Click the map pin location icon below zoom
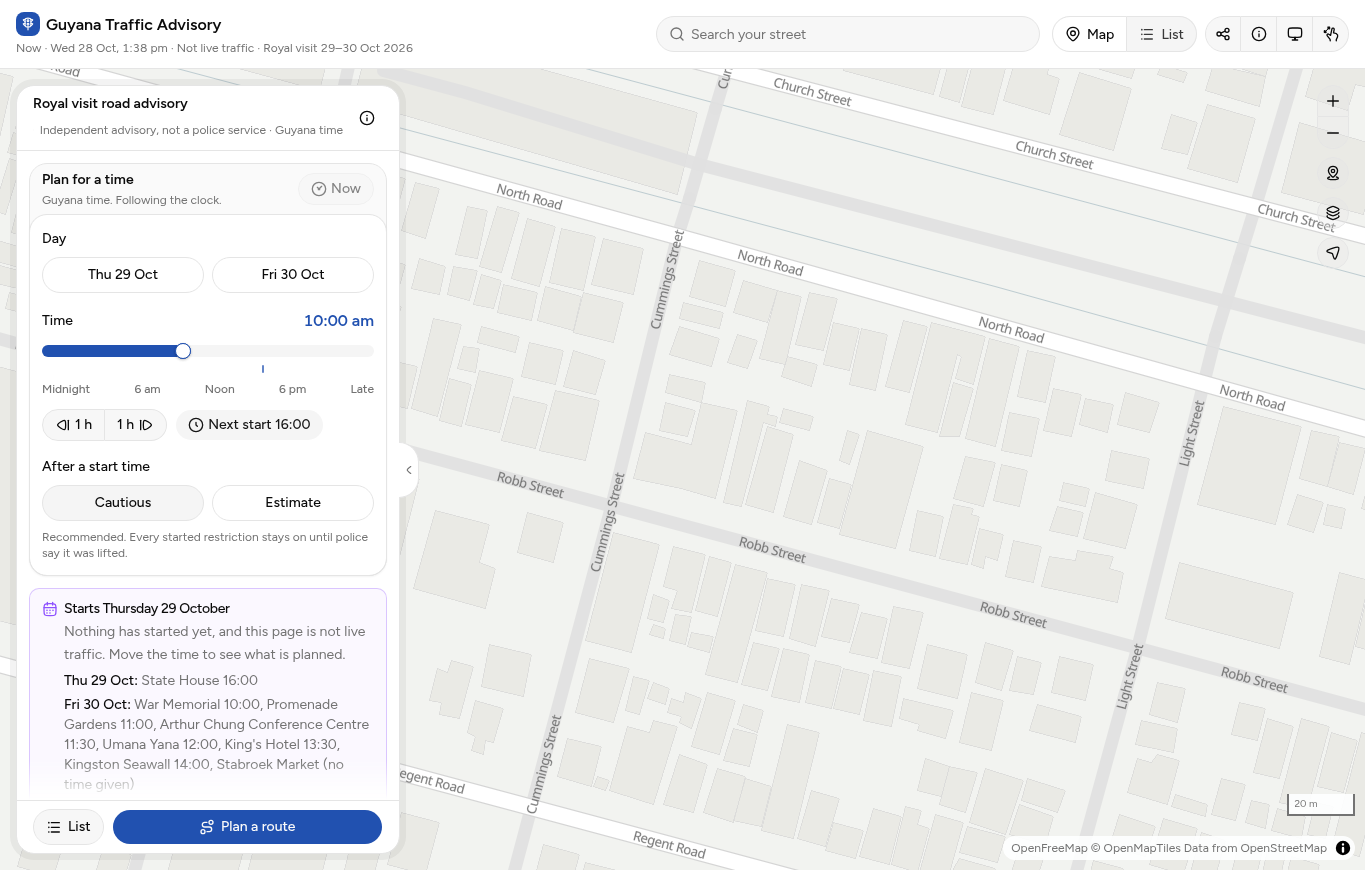The image size is (1365, 870). (x=1333, y=173)
